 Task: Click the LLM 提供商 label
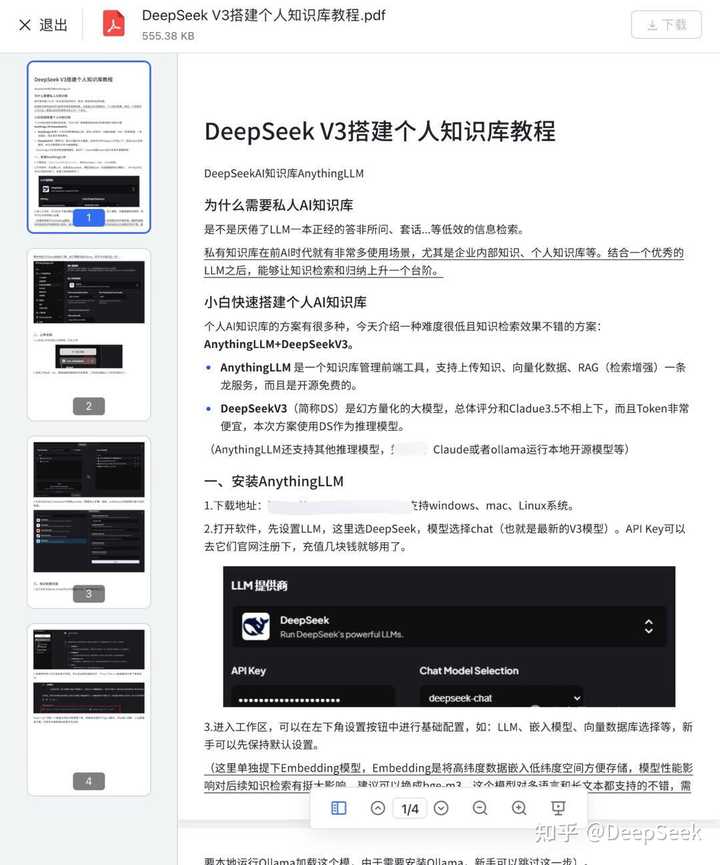pyautogui.click(x=259, y=585)
